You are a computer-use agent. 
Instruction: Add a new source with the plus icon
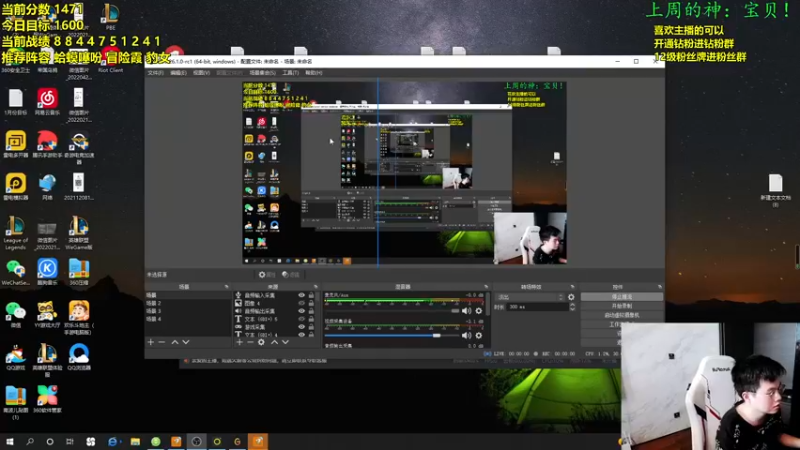[239, 342]
